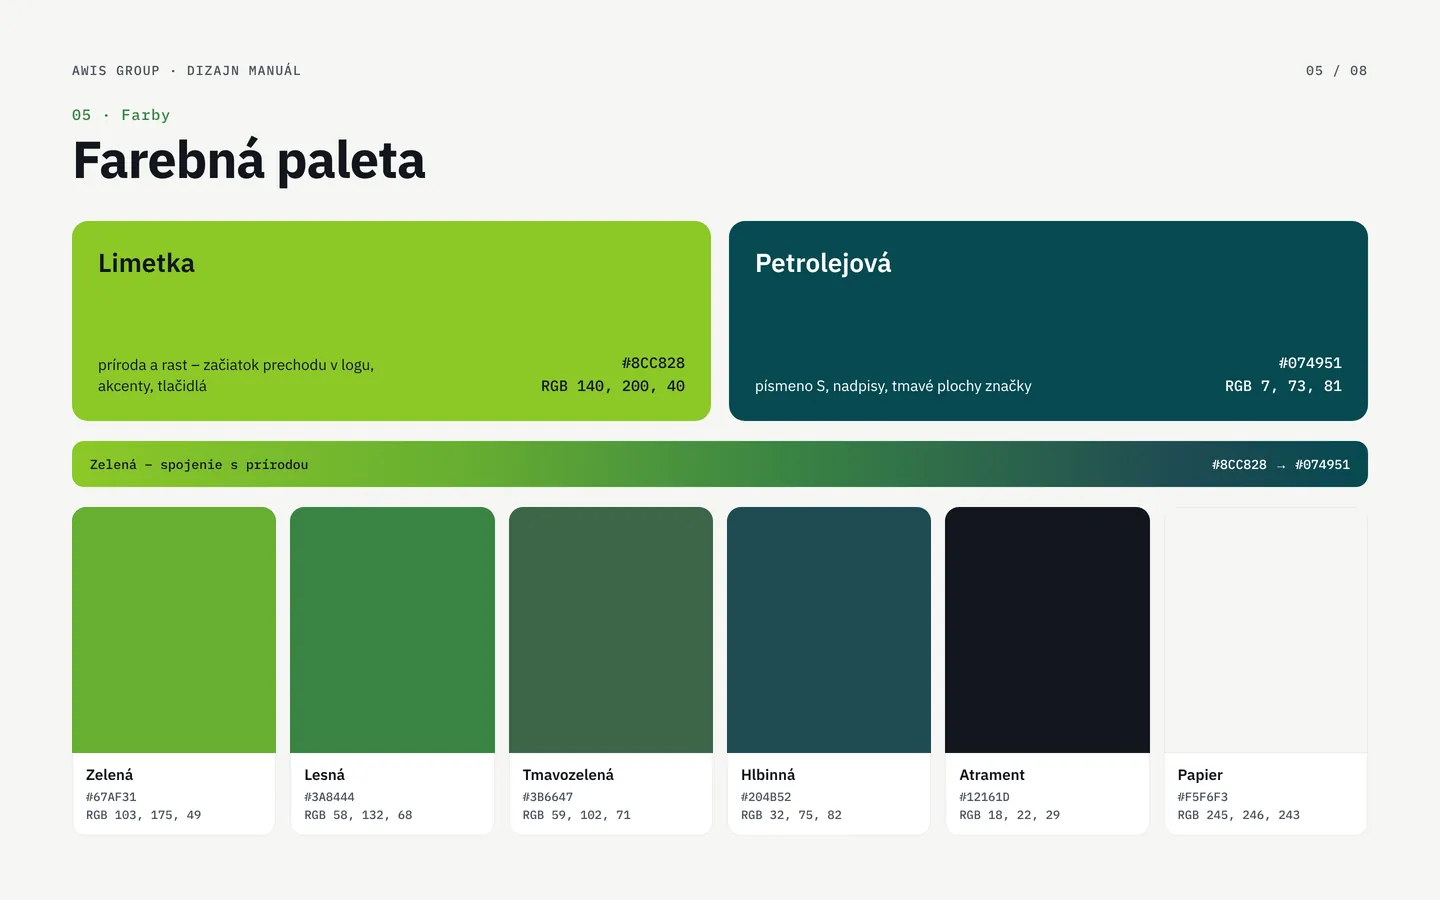Click the Petrolejová dark teal color card
Screen dimensions: 1440x900
pyautogui.click(x=1048, y=321)
